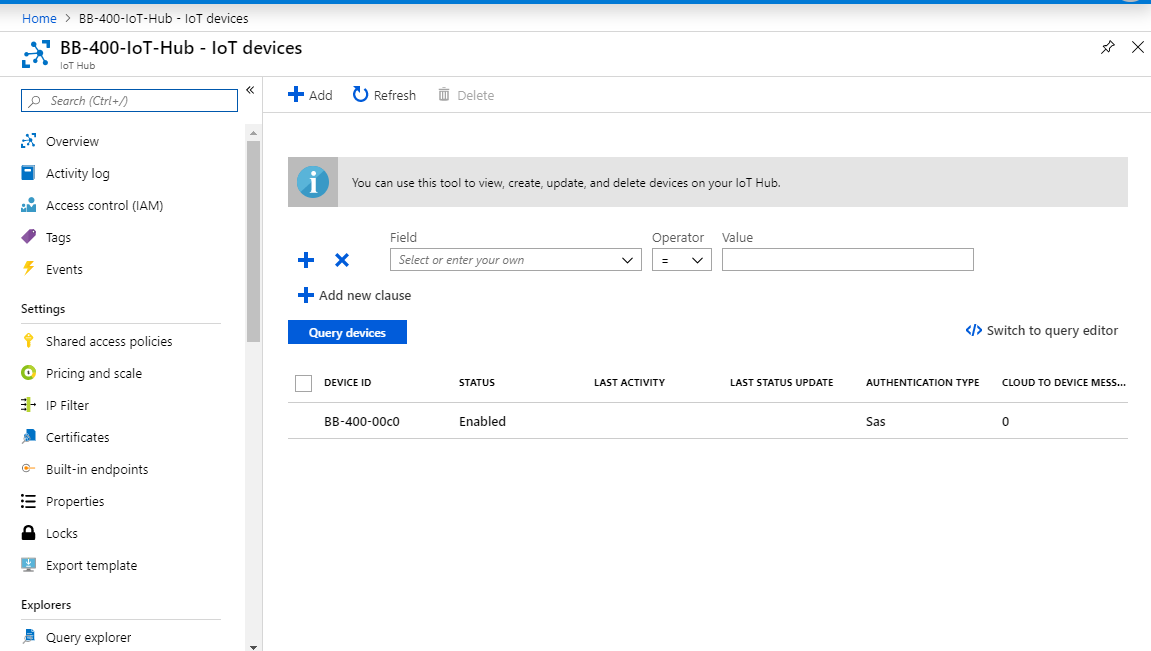Click the Locks padlock icon

pyautogui.click(x=29, y=533)
